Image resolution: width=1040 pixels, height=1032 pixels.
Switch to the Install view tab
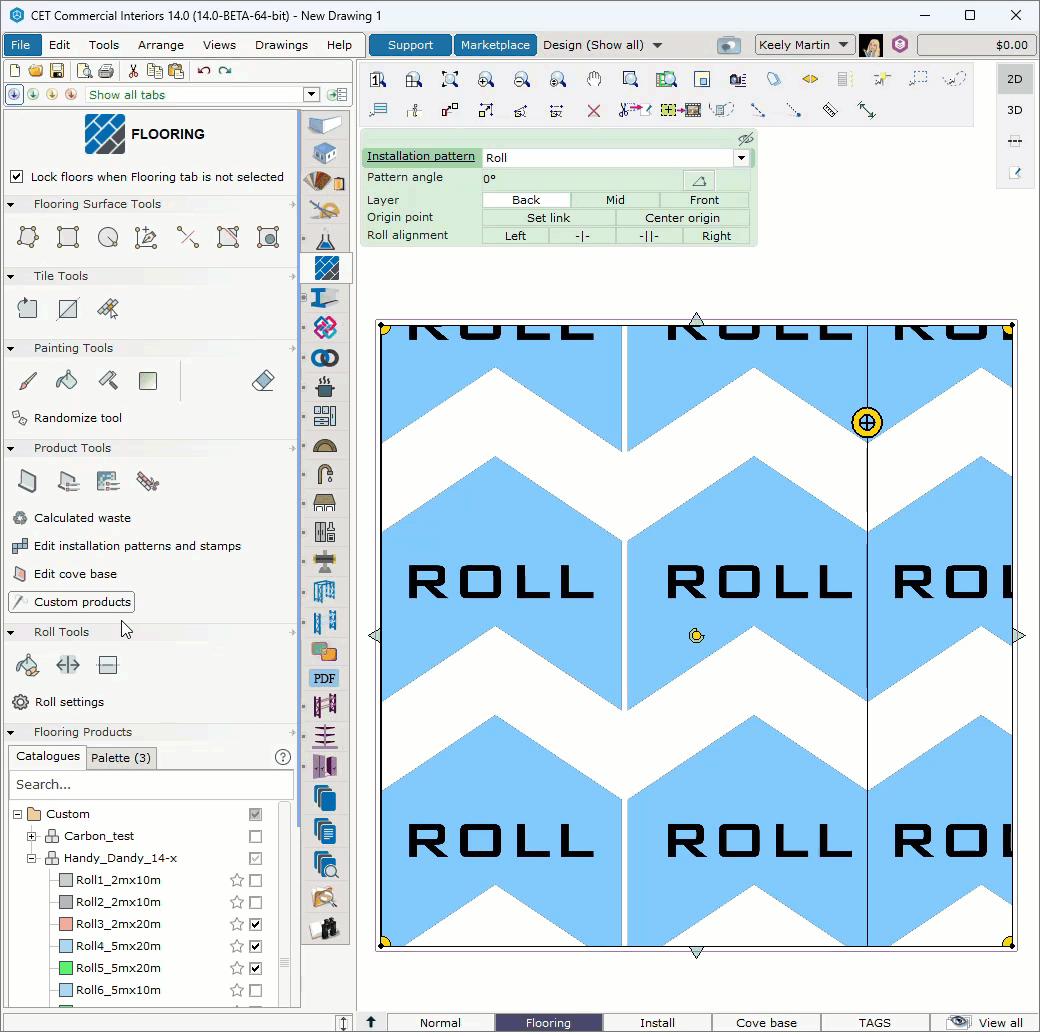pos(657,1023)
